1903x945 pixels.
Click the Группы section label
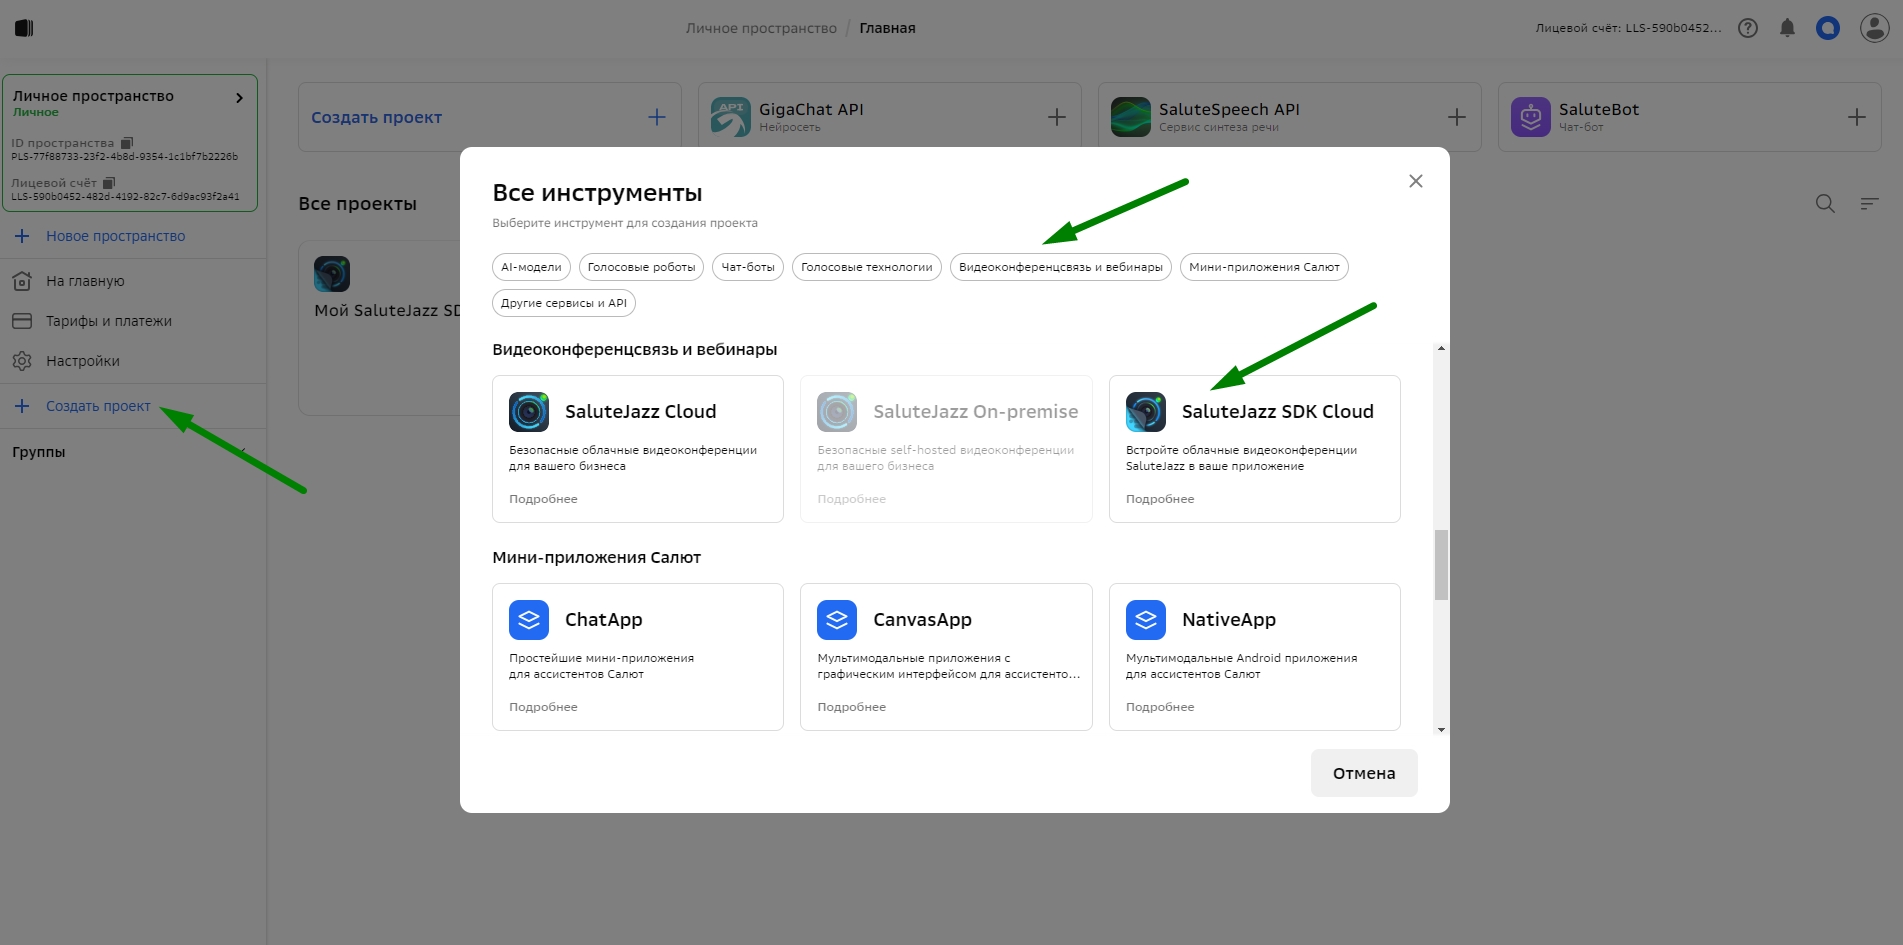39,452
